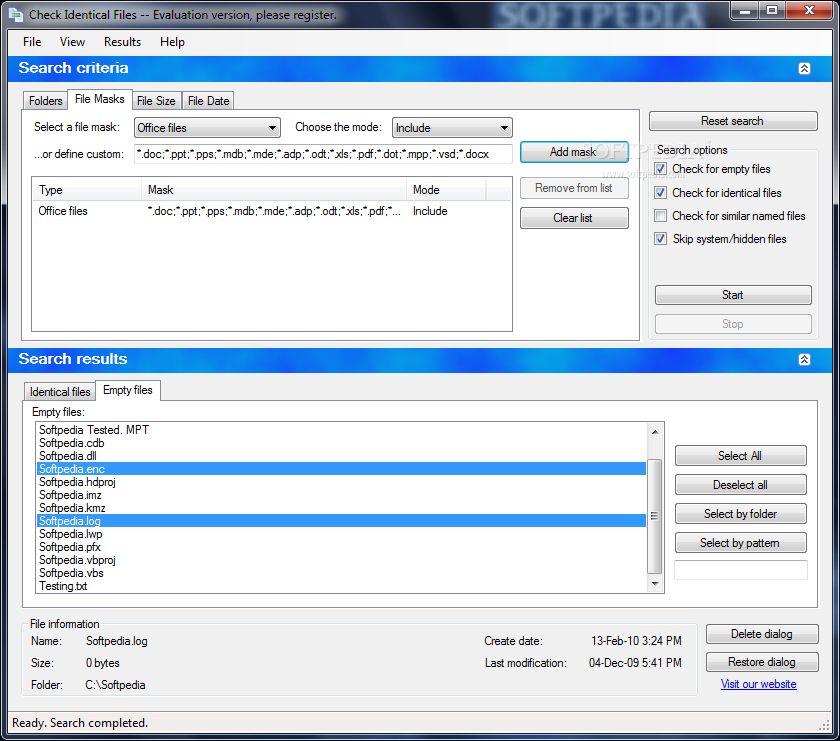Viewport: 840px width, 741px height.
Task: Open the Help menu
Action: [x=172, y=42]
